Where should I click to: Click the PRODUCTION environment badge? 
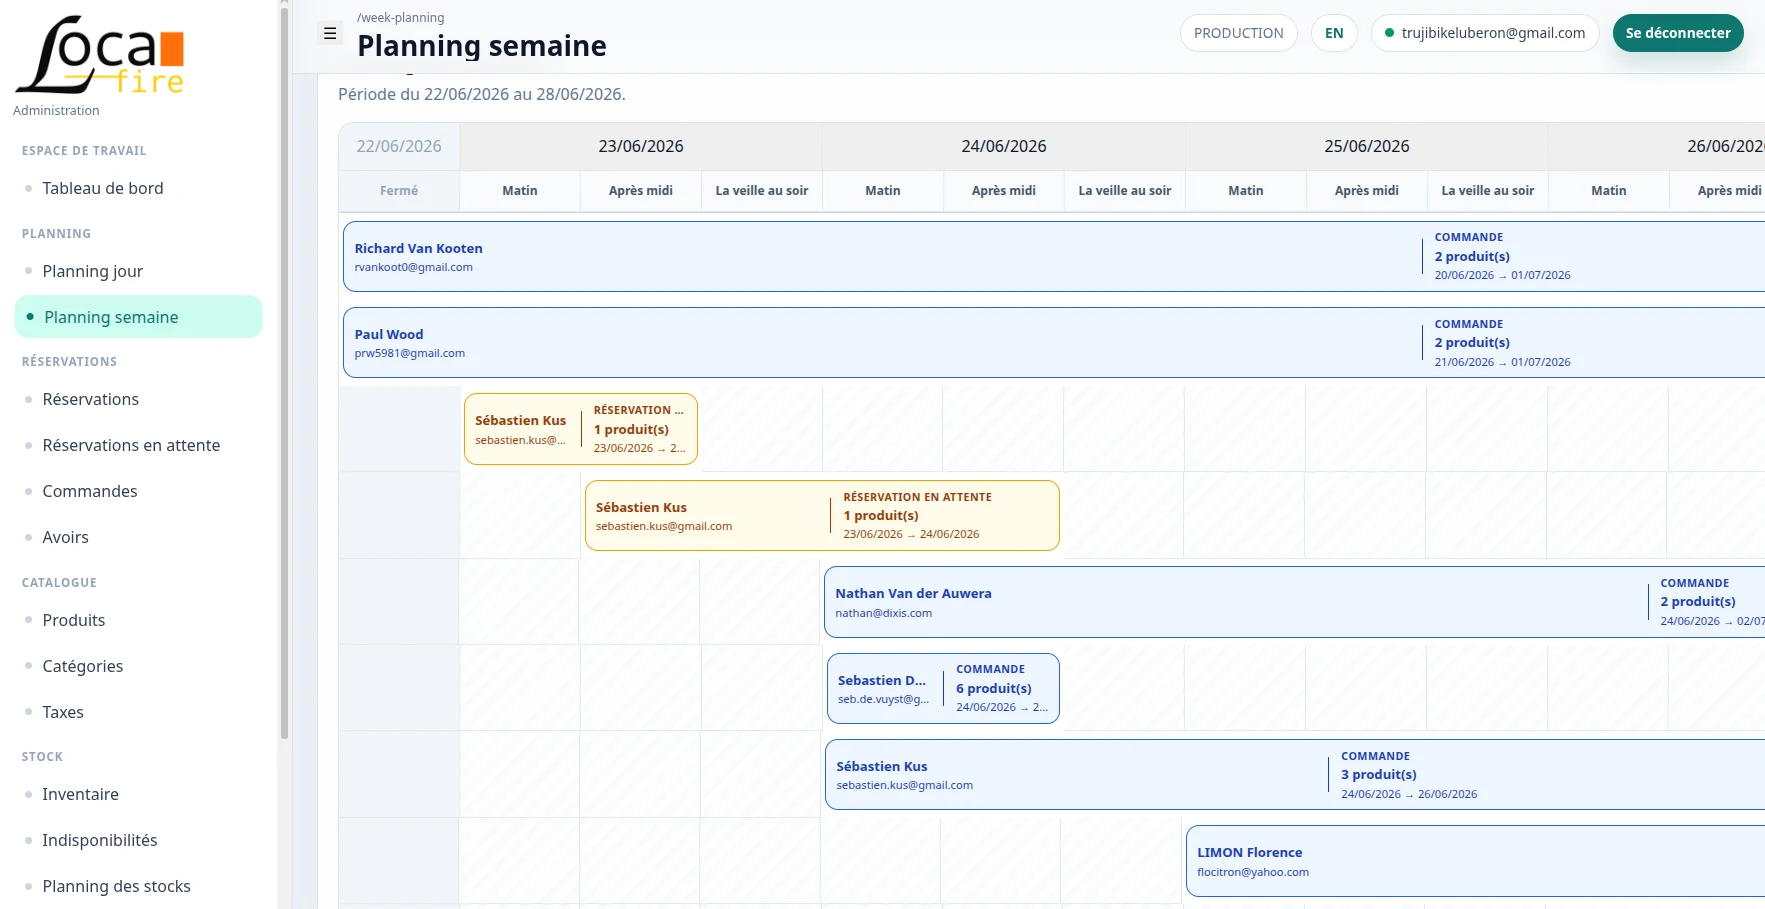click(x=1238, y=33)
